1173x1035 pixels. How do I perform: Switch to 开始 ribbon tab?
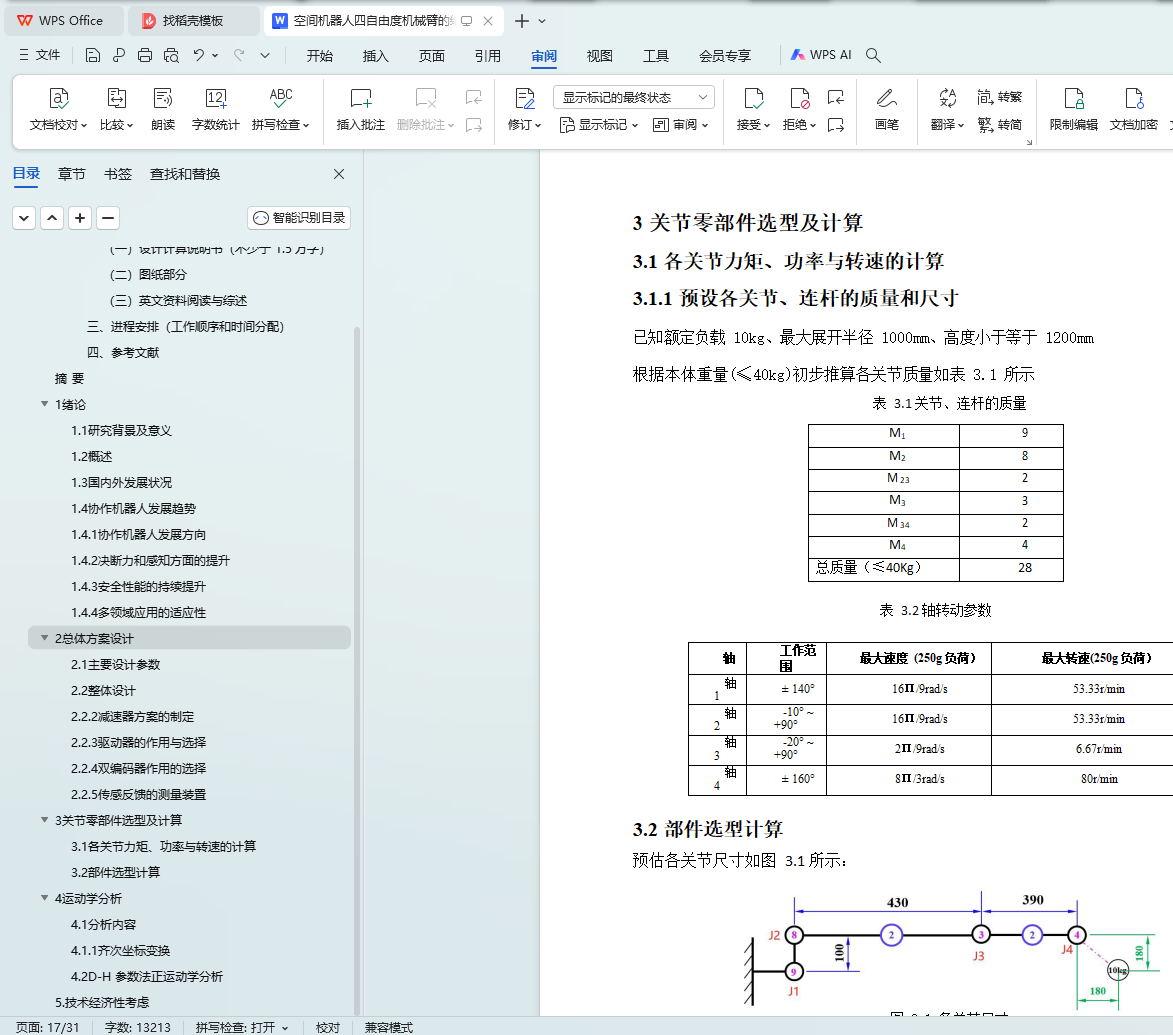(x=319, y=55)
